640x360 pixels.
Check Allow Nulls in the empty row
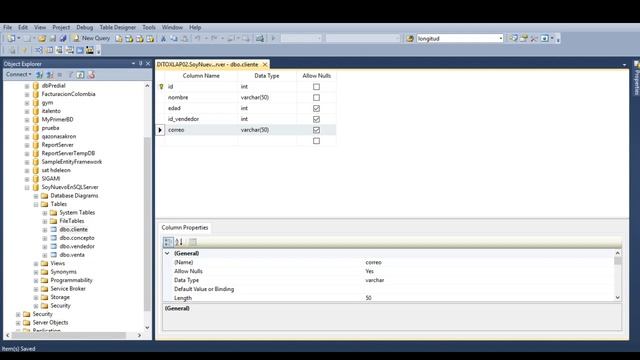click(x=316, y=141)
